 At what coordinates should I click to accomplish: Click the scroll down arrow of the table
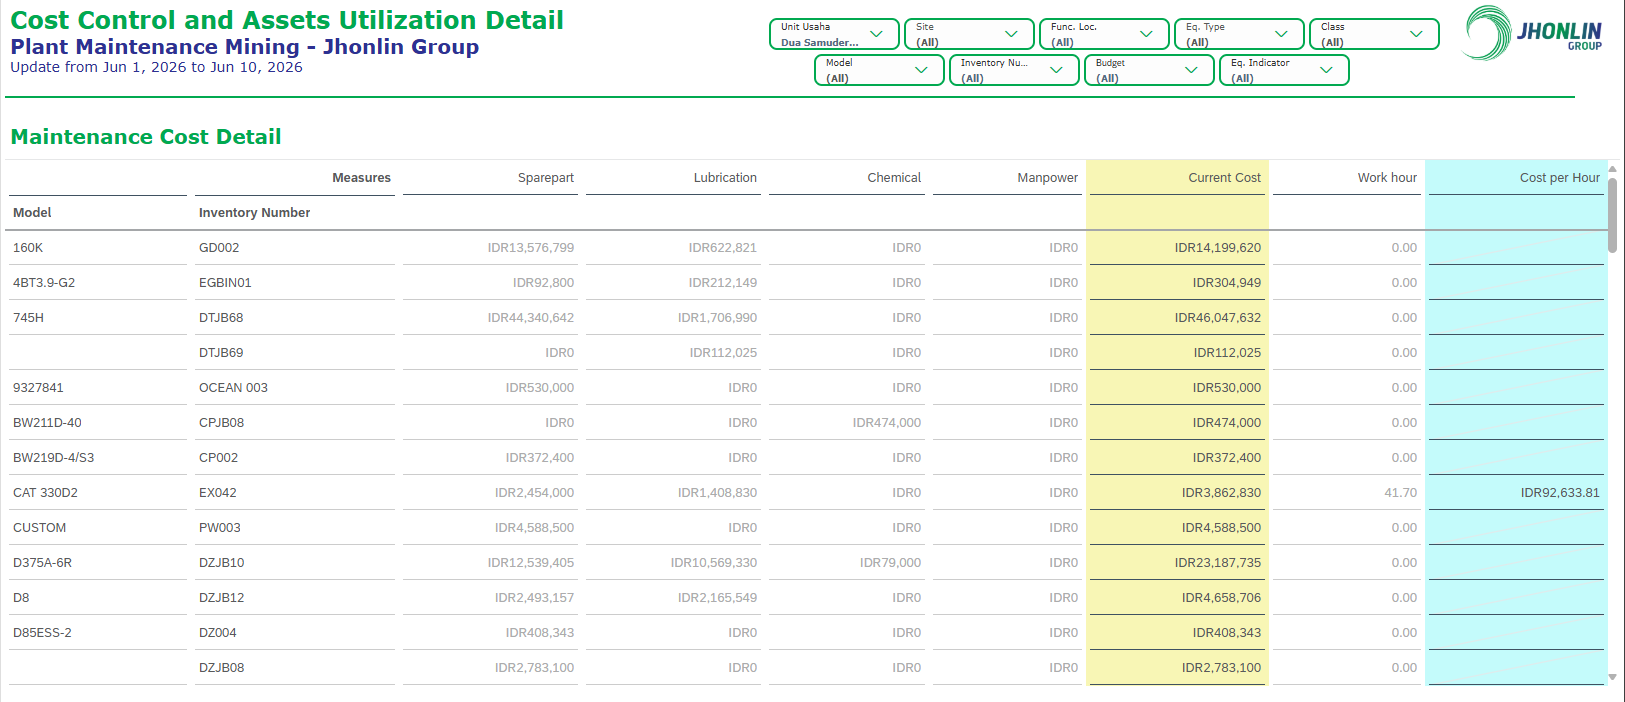1612,677
